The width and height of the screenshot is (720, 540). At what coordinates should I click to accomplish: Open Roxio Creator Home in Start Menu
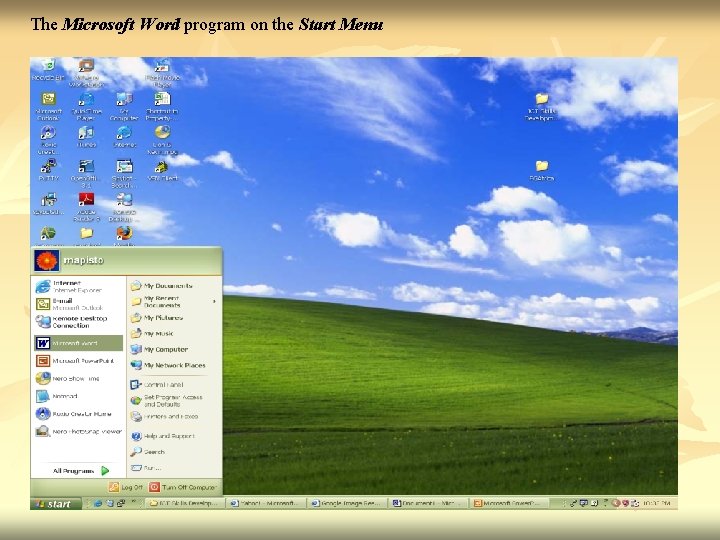(x=79, y=414)
